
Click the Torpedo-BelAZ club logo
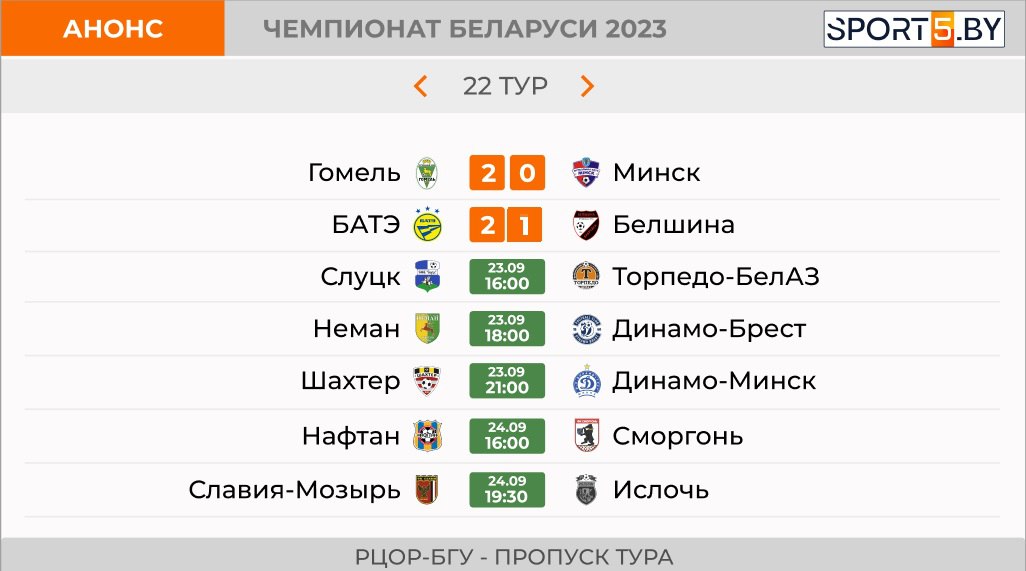[586, 276]
